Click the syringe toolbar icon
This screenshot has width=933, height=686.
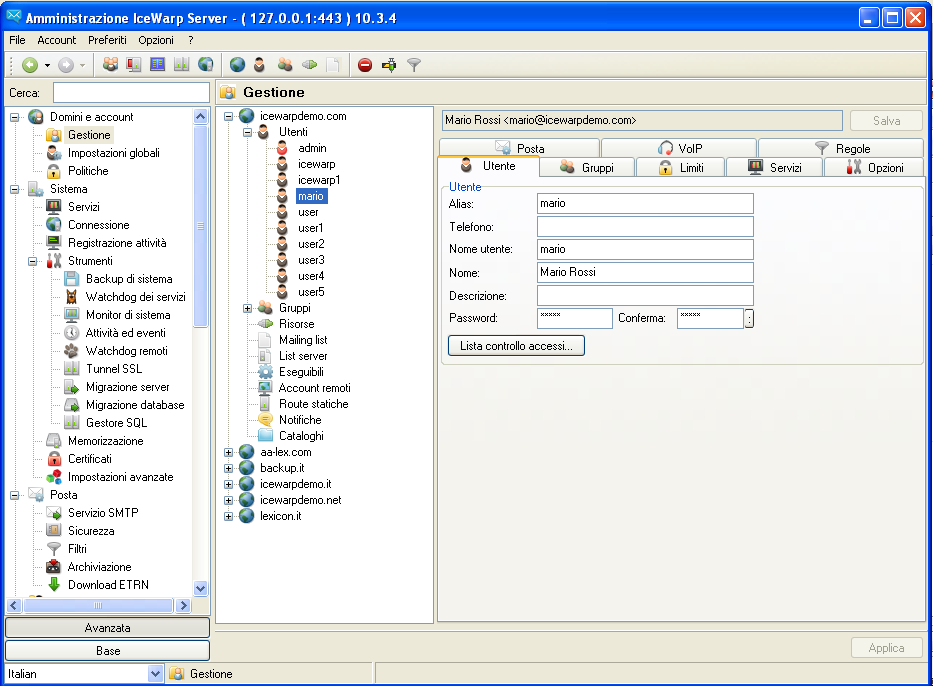[x=389, y=65]
